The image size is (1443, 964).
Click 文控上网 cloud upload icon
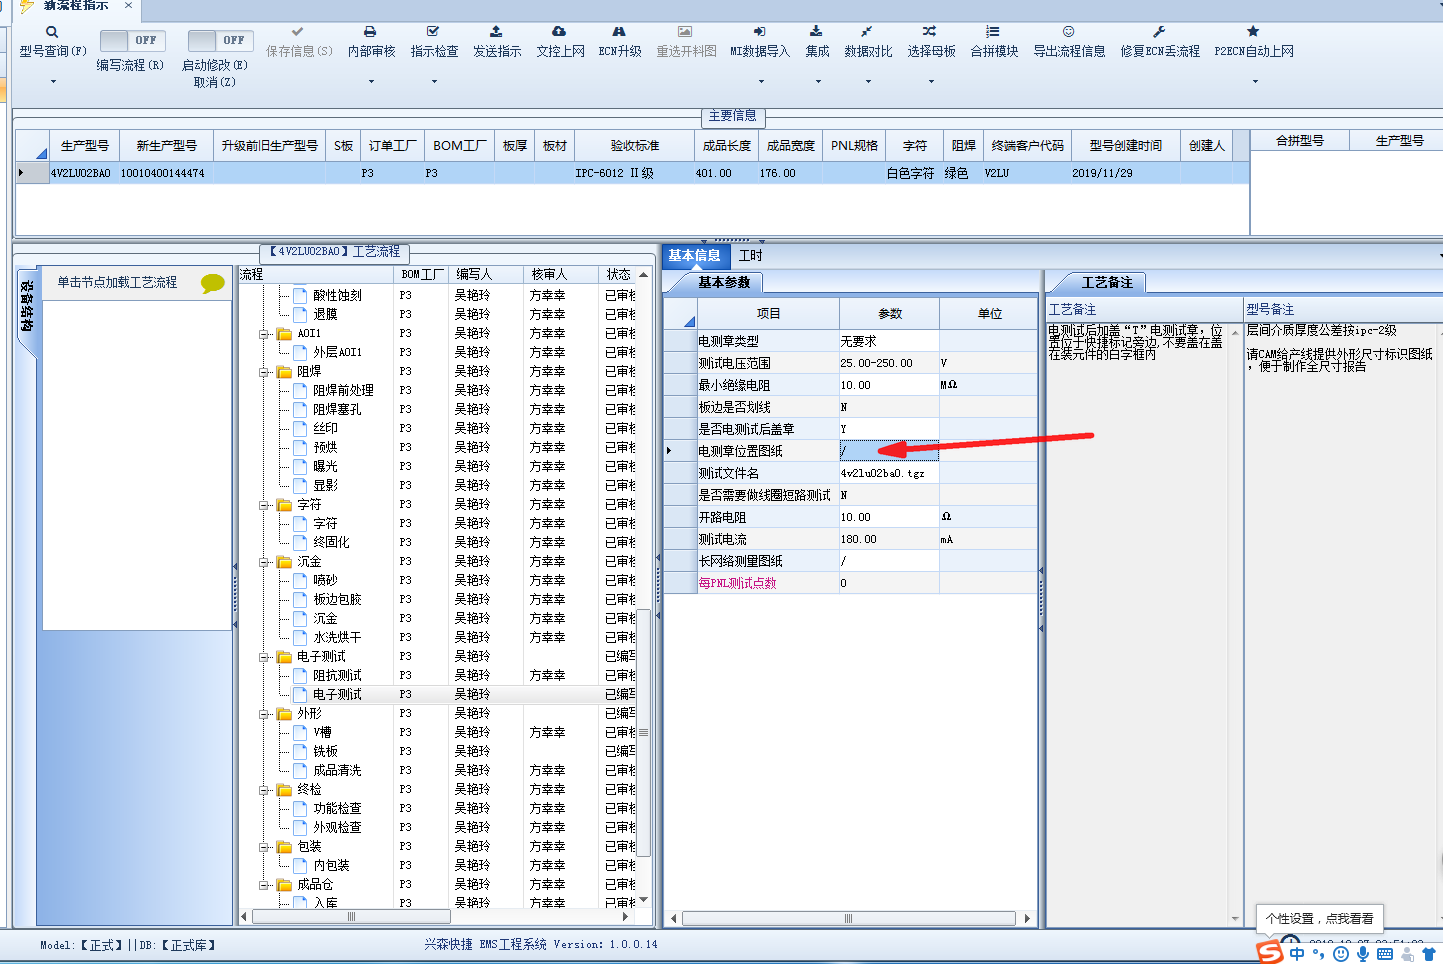(x=559, y=32)
